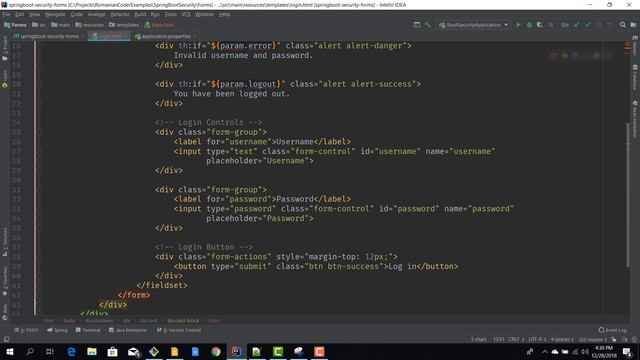The width and height of the screenshot is (640, 360).
Task: Click the red error stripe indicator top right
Action: [x=627, y=44]
